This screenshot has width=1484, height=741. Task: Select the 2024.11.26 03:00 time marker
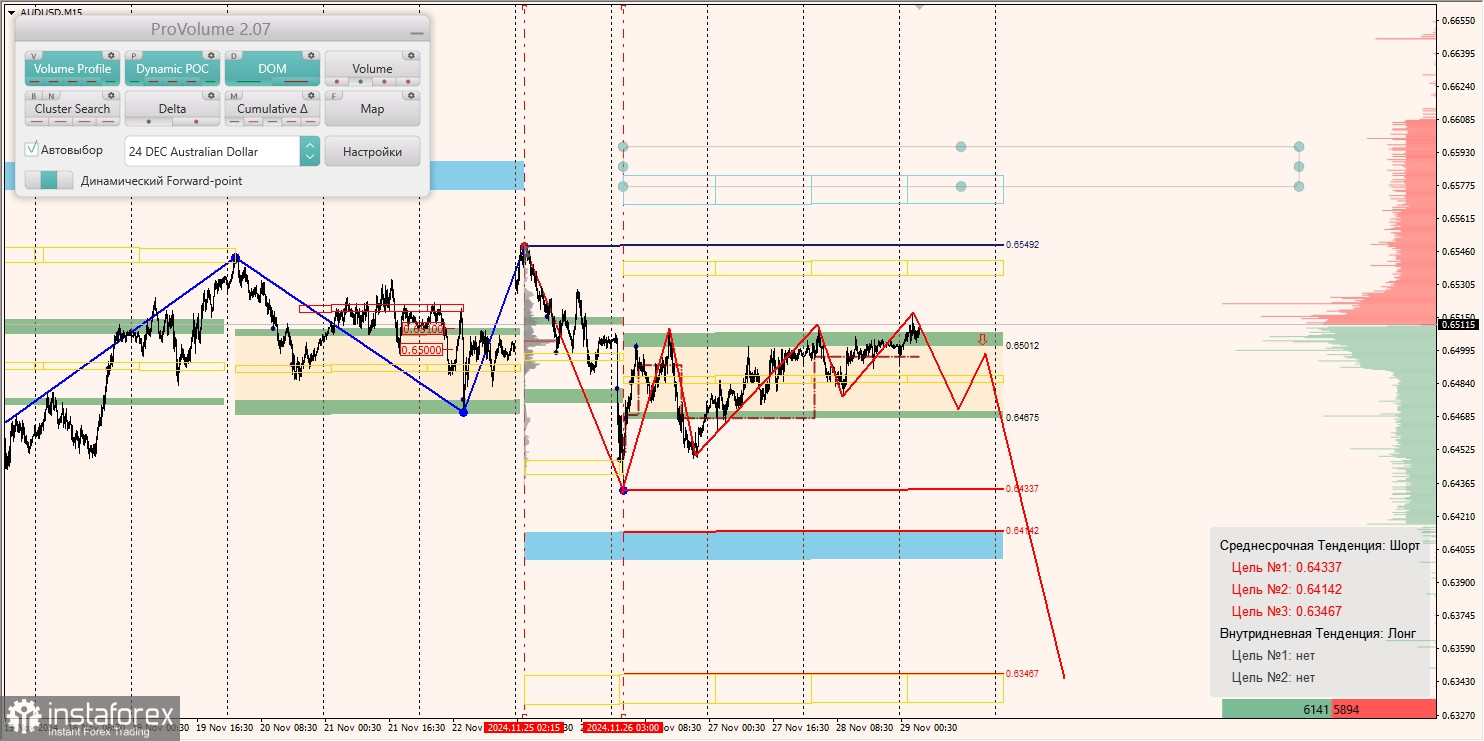[622, 728]
